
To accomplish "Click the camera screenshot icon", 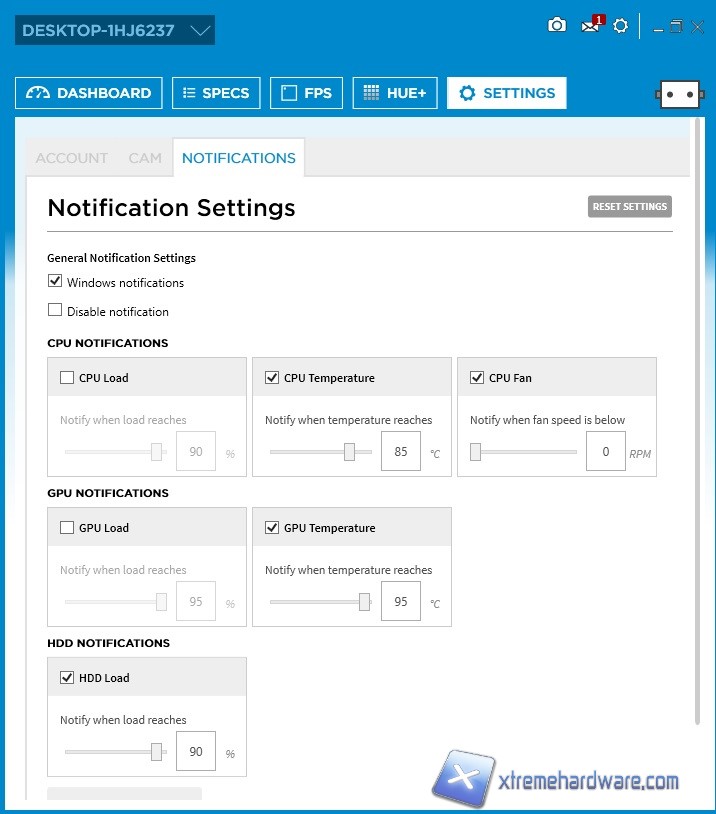I will (x=557, y=25).
